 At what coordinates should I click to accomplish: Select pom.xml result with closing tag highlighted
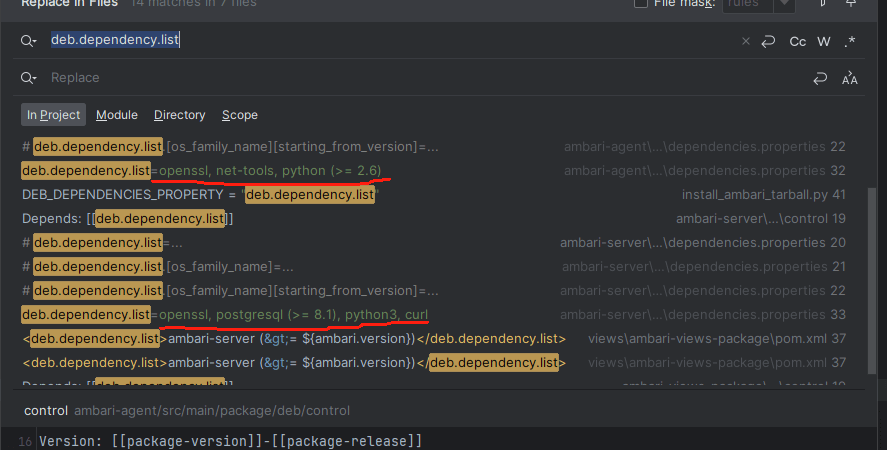point(434,362)
